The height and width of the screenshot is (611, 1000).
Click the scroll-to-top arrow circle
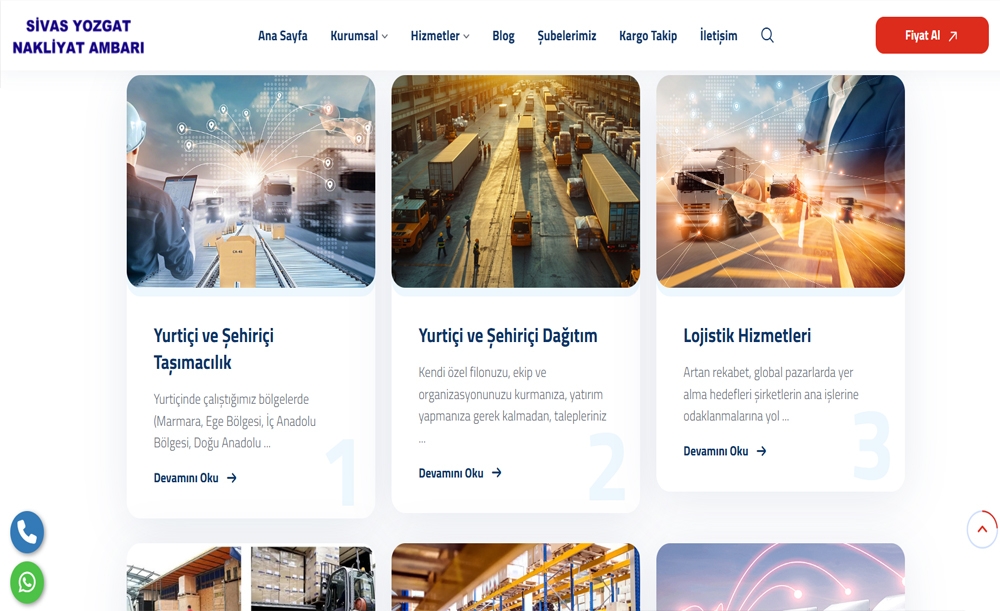point(982,529)
